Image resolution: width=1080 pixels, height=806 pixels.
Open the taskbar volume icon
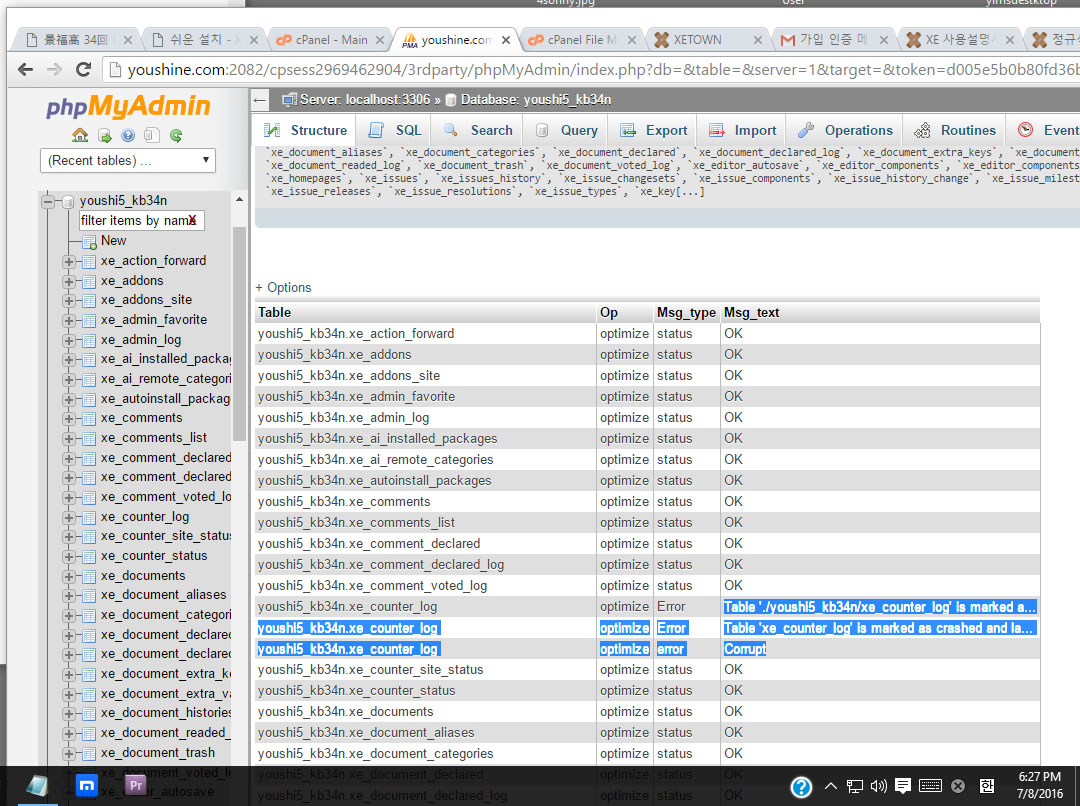click(879, 786)
